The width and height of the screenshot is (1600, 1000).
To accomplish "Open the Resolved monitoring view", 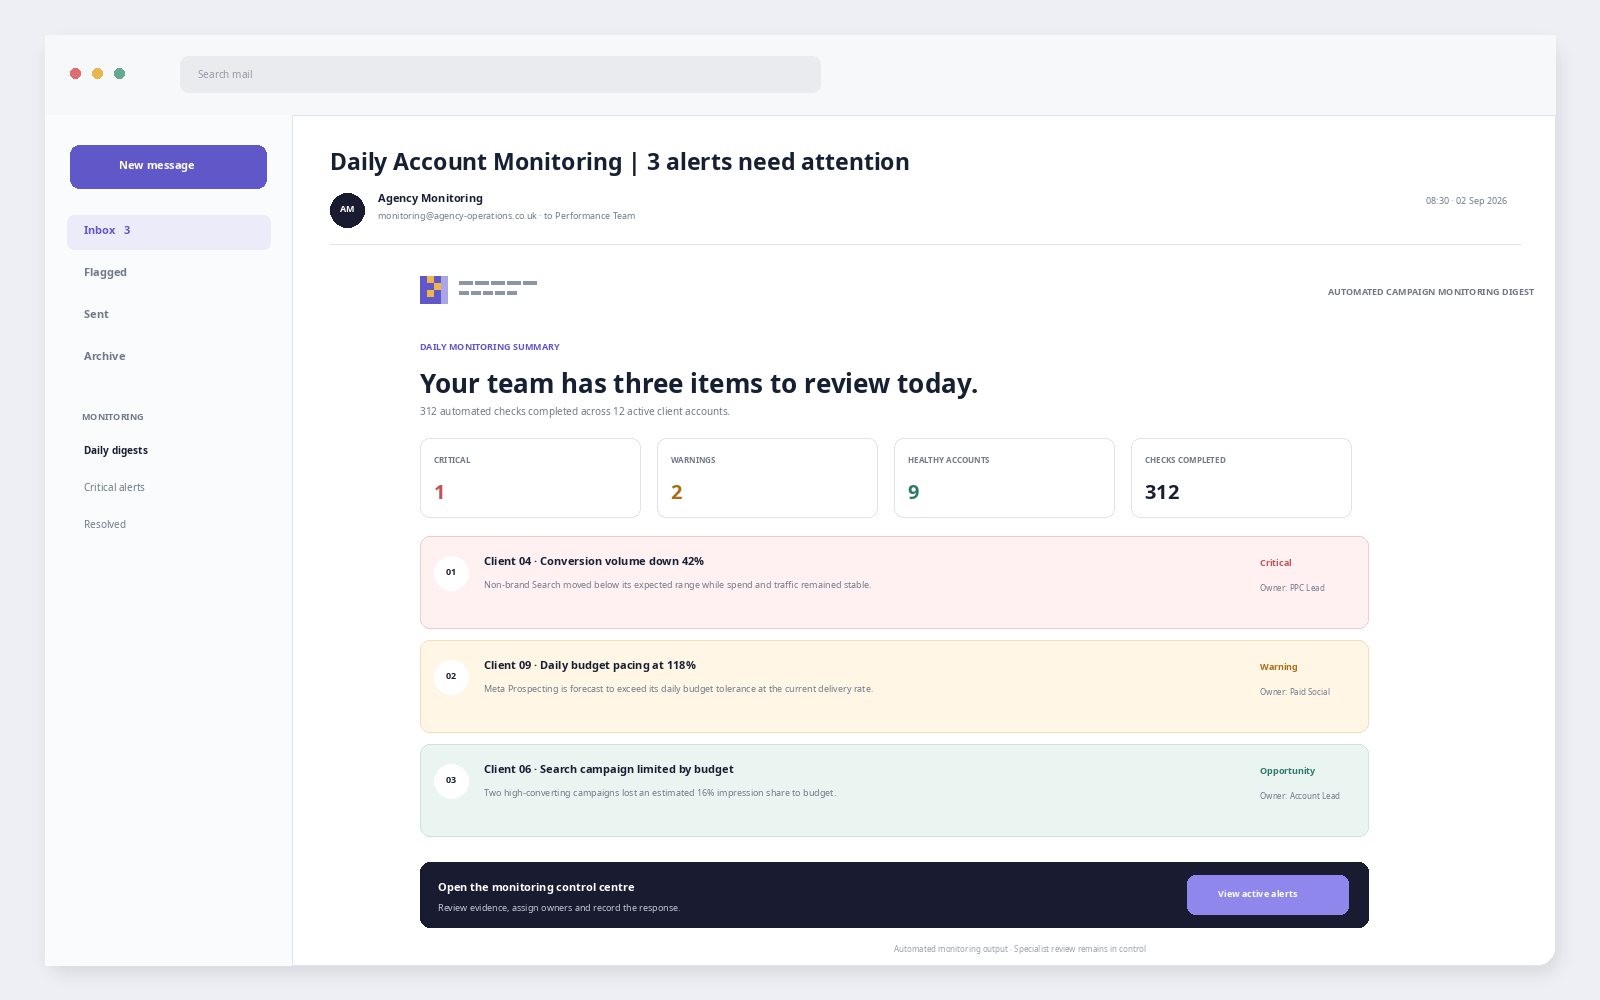I will tap(105, 524).
